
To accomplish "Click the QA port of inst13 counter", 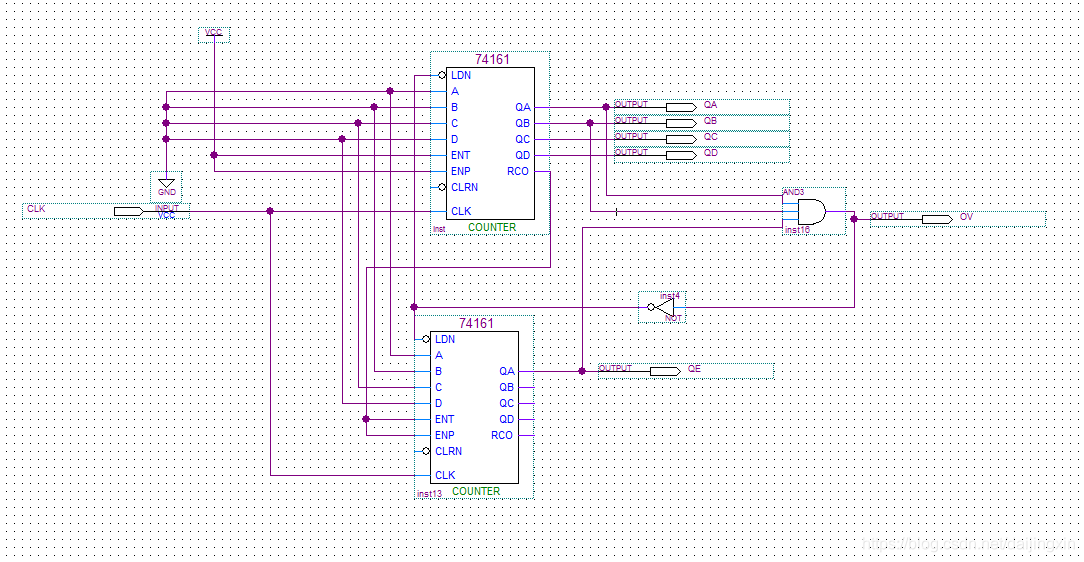I will tap(507, 372).
